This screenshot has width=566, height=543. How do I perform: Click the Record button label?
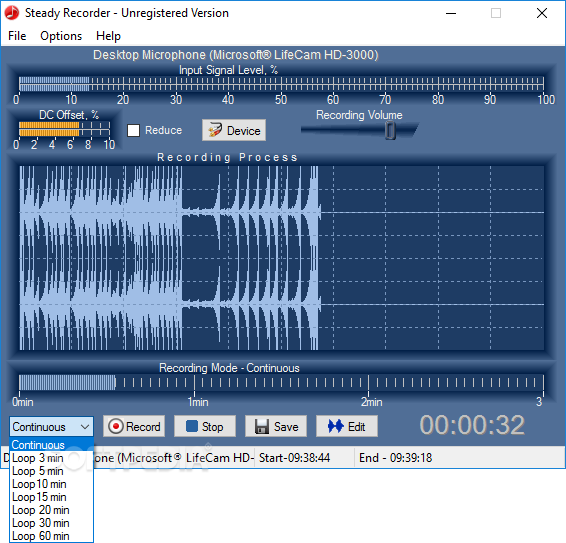[x=143, y=427]
